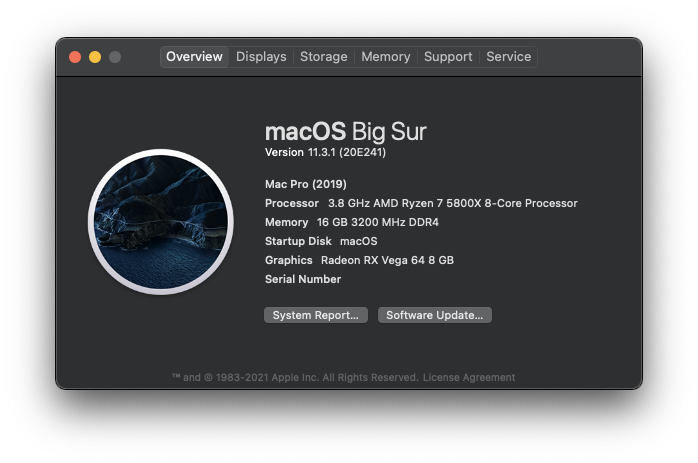Click the Serial Number label

tap(303, 279)
